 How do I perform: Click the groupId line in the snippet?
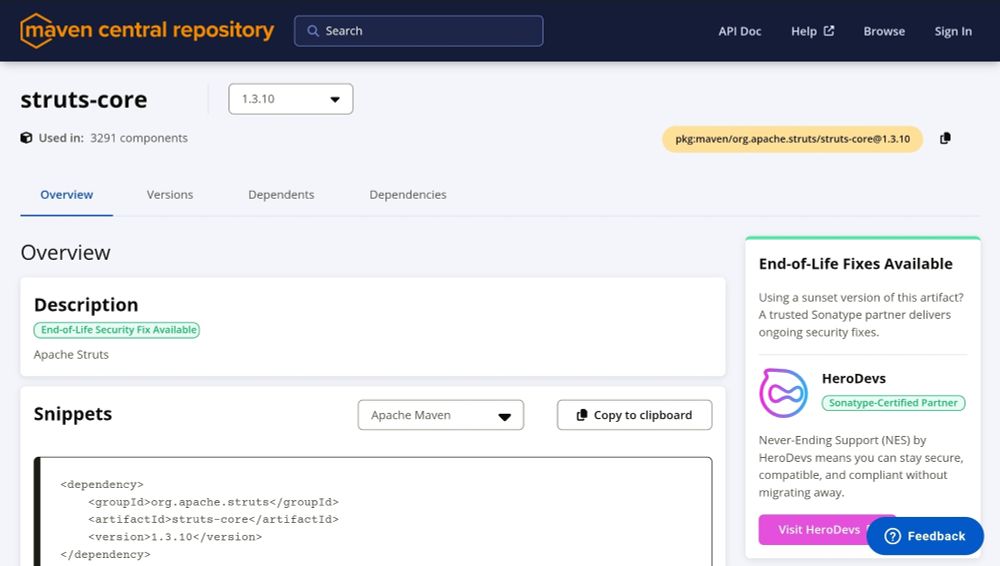214,502
